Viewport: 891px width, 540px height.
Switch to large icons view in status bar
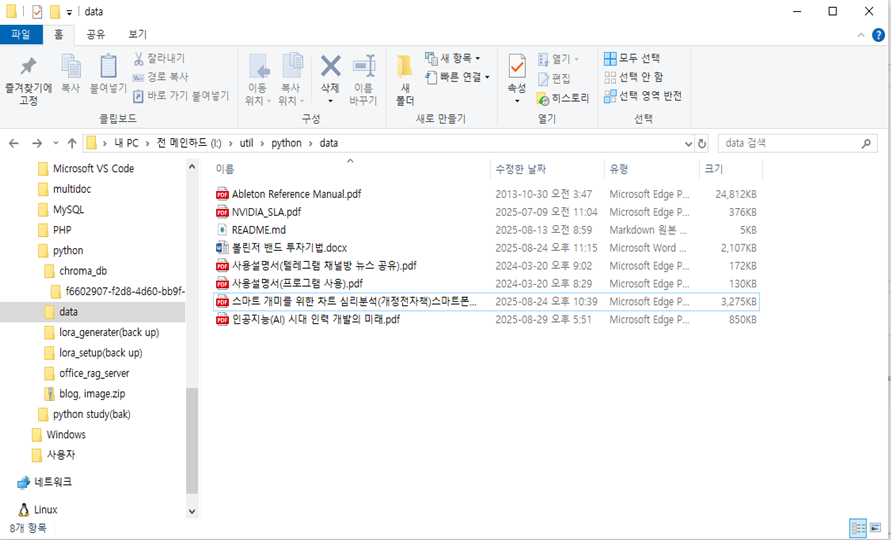point(876,528)
